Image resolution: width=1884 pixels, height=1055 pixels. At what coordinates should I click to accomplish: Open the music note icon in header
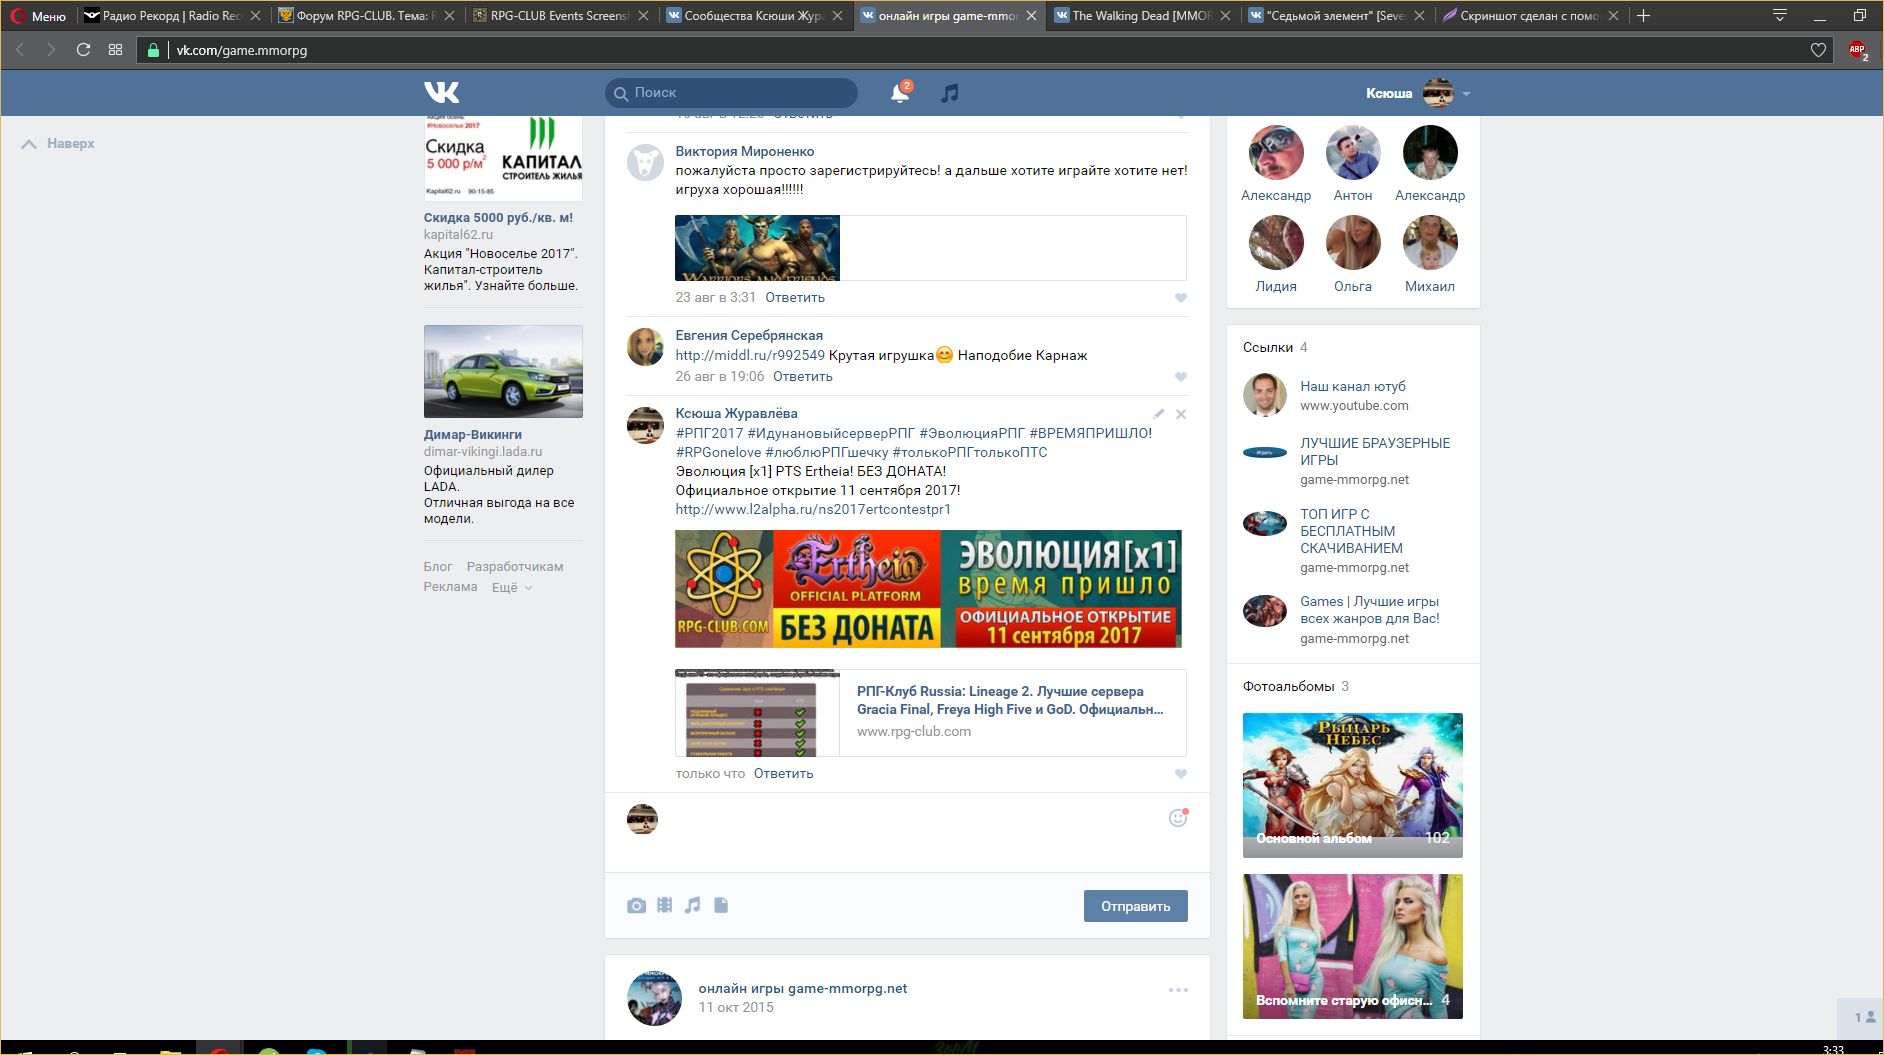click(950, 93)
